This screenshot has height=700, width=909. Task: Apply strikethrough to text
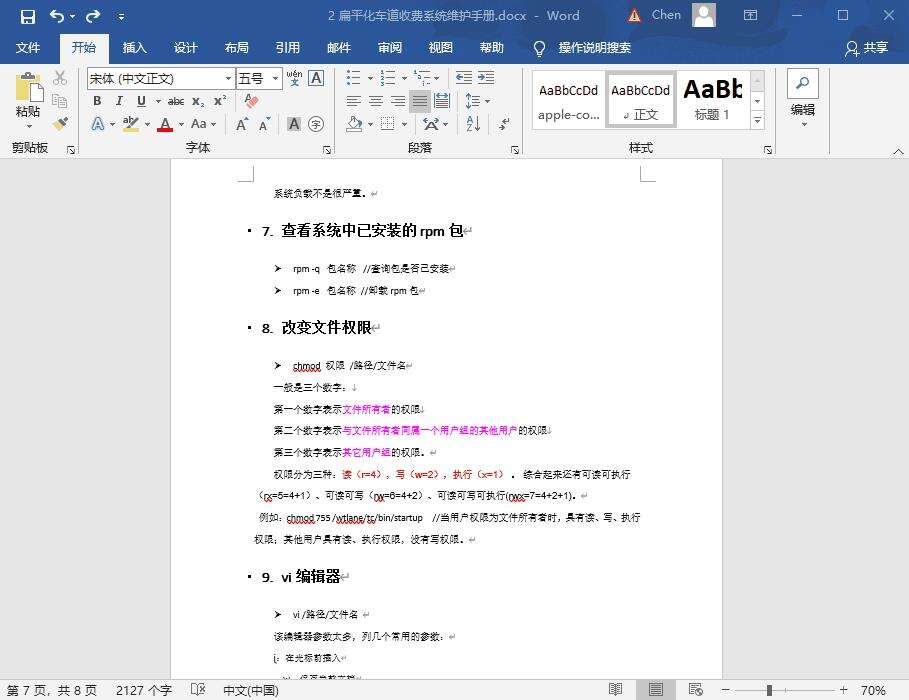coord(176,101)
